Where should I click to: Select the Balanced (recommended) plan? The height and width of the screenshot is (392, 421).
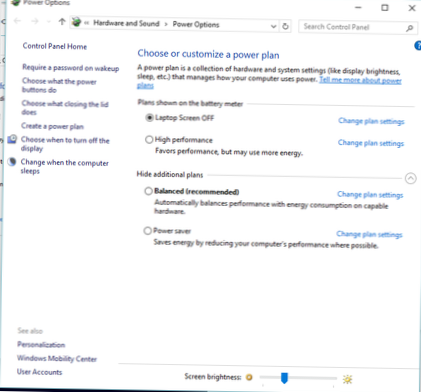[x=148, y=191]
